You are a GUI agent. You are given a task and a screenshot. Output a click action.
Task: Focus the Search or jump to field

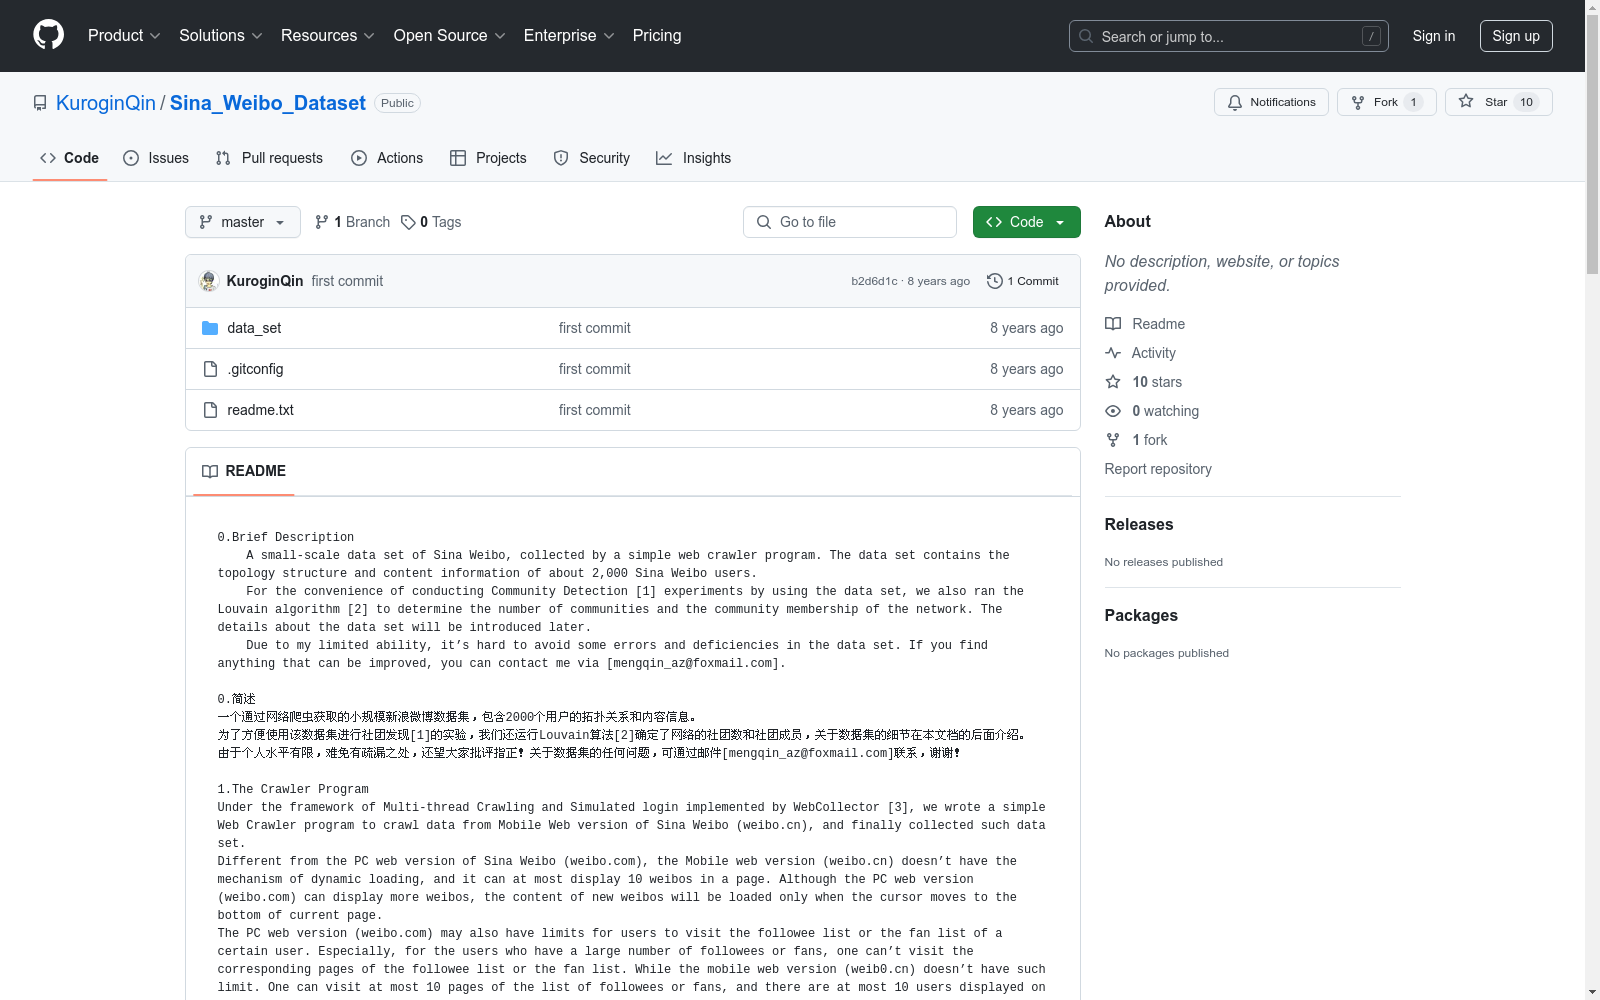click(x=1229, y=36)
